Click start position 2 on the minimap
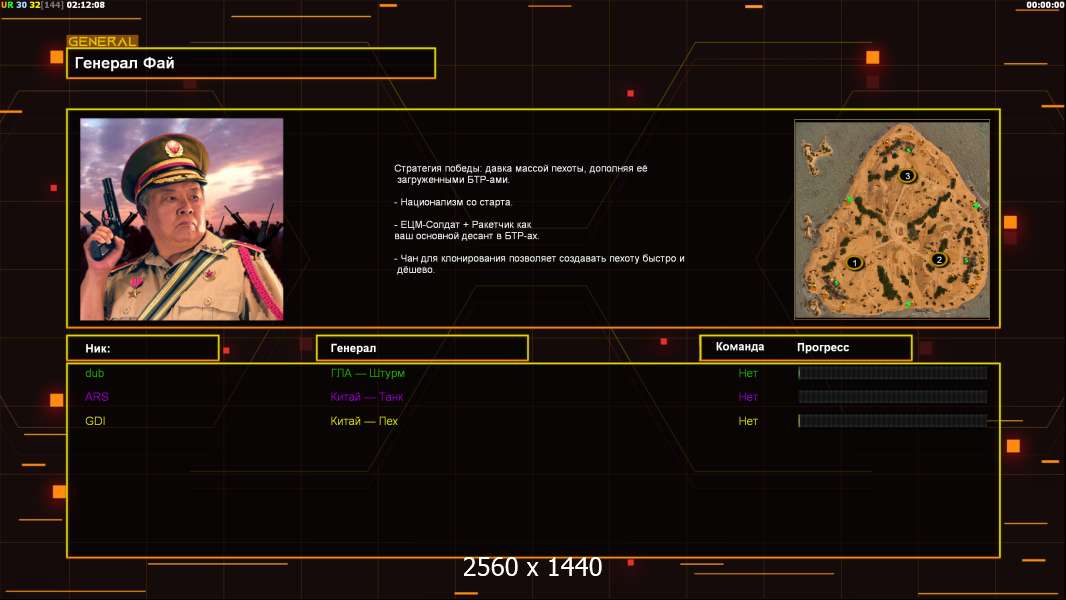This screenshot has height=600, width=1066. pos(938,259)
